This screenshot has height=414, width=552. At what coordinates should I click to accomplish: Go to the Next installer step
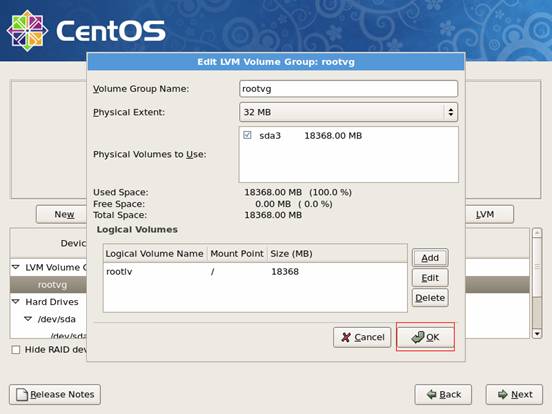coord(514,395)
